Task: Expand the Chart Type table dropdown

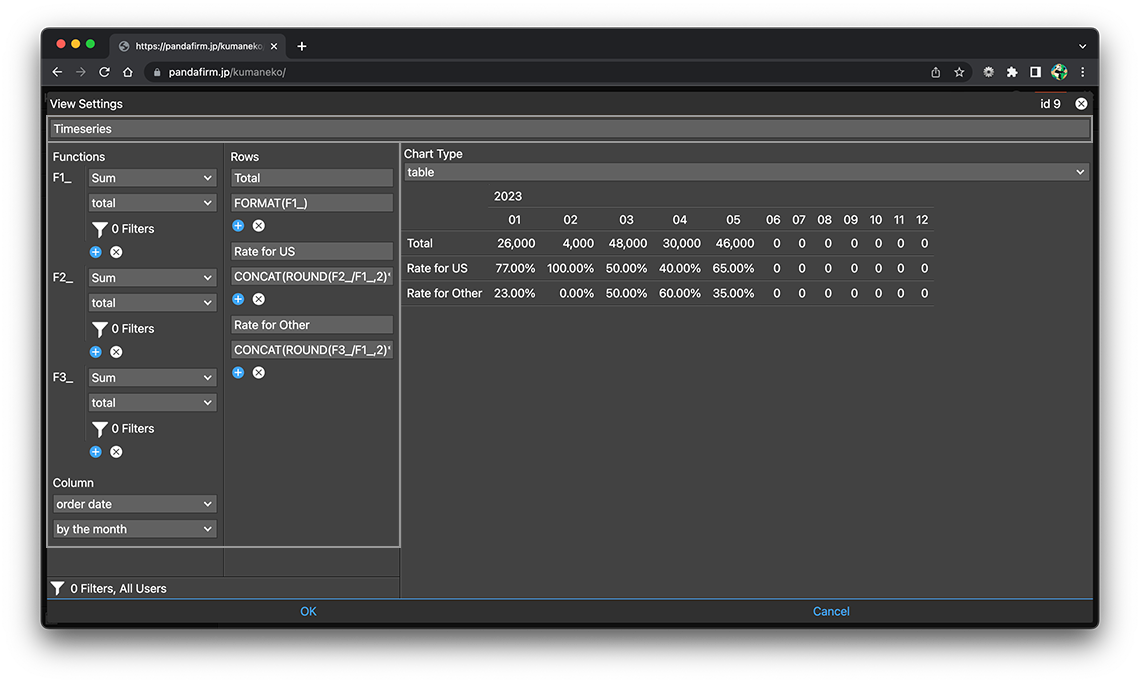Action: click(745, 172)
